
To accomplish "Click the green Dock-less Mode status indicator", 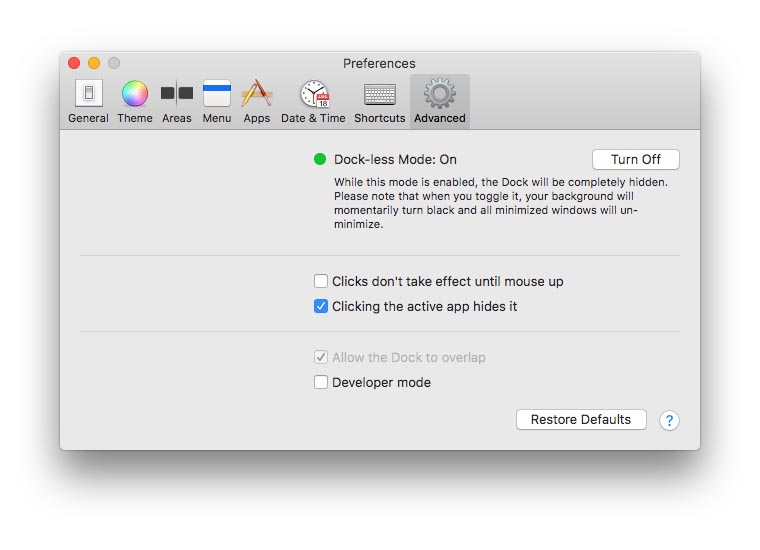I will click(320, 159).
